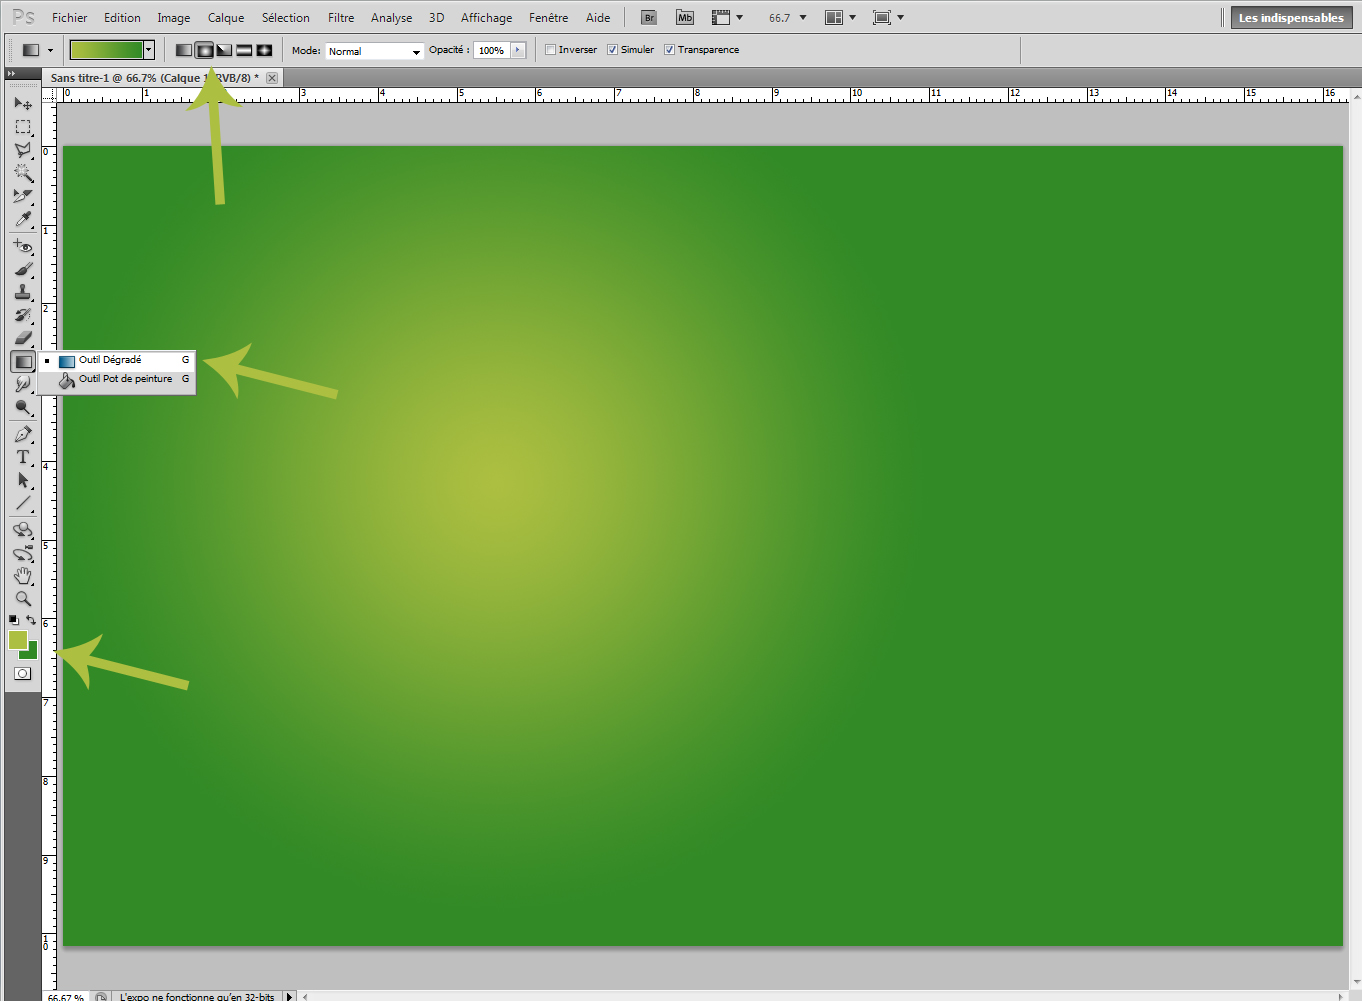Uncheck the Simuler option
This screenshot has height=1001, width=1362.
(x=613, y=50)
